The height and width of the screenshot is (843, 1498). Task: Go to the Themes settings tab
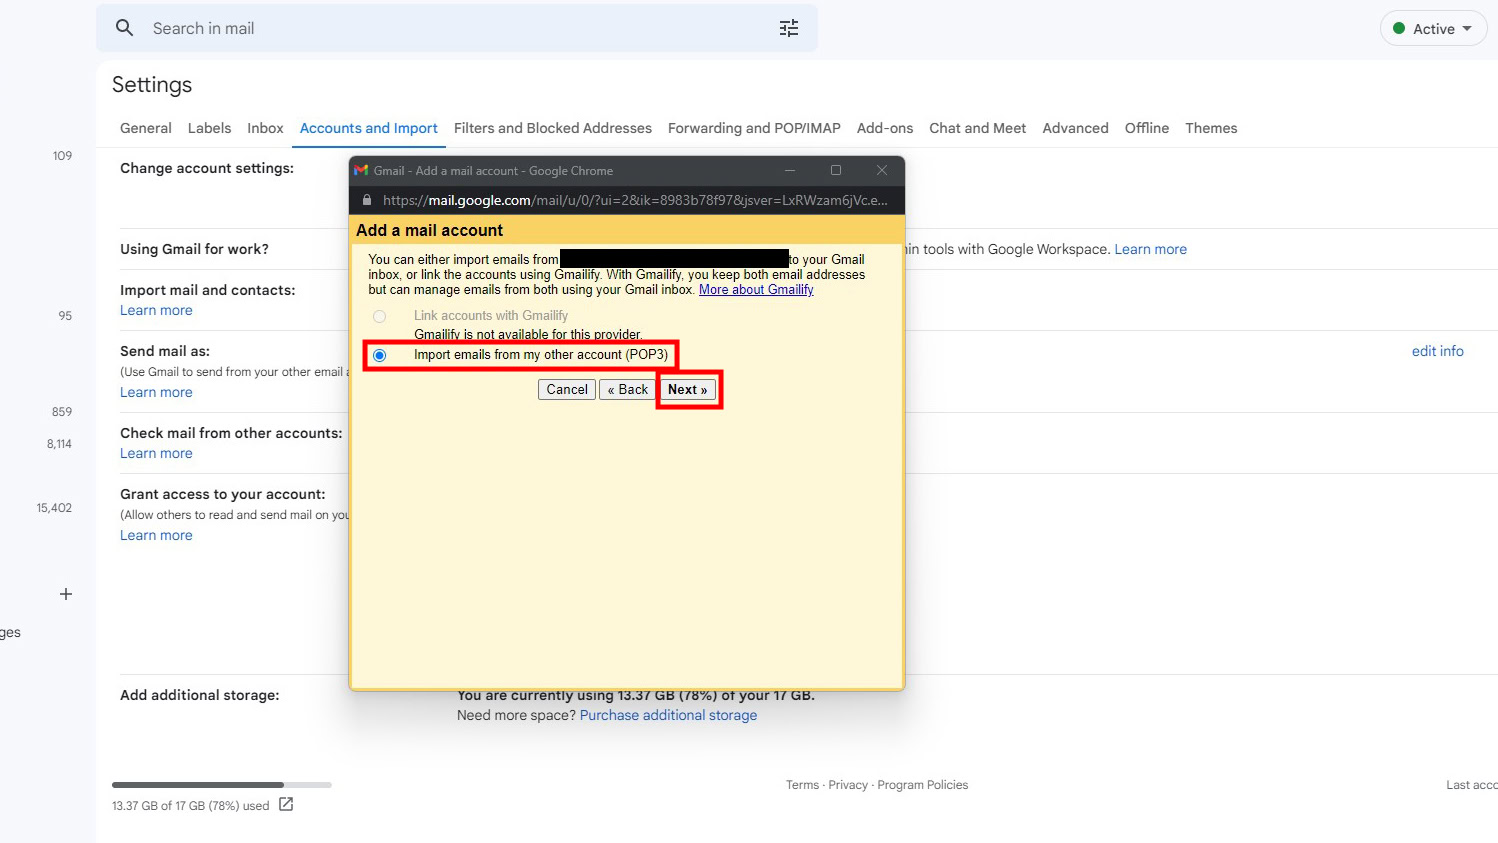(1211, 128)
